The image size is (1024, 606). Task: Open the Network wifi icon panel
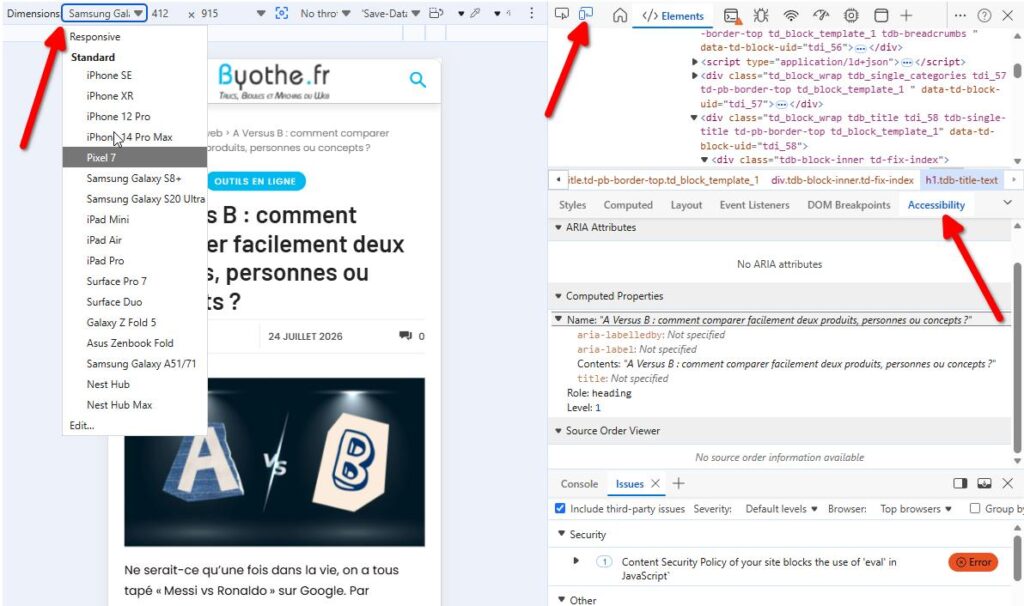pyautogui.click(x=791, y=15)
